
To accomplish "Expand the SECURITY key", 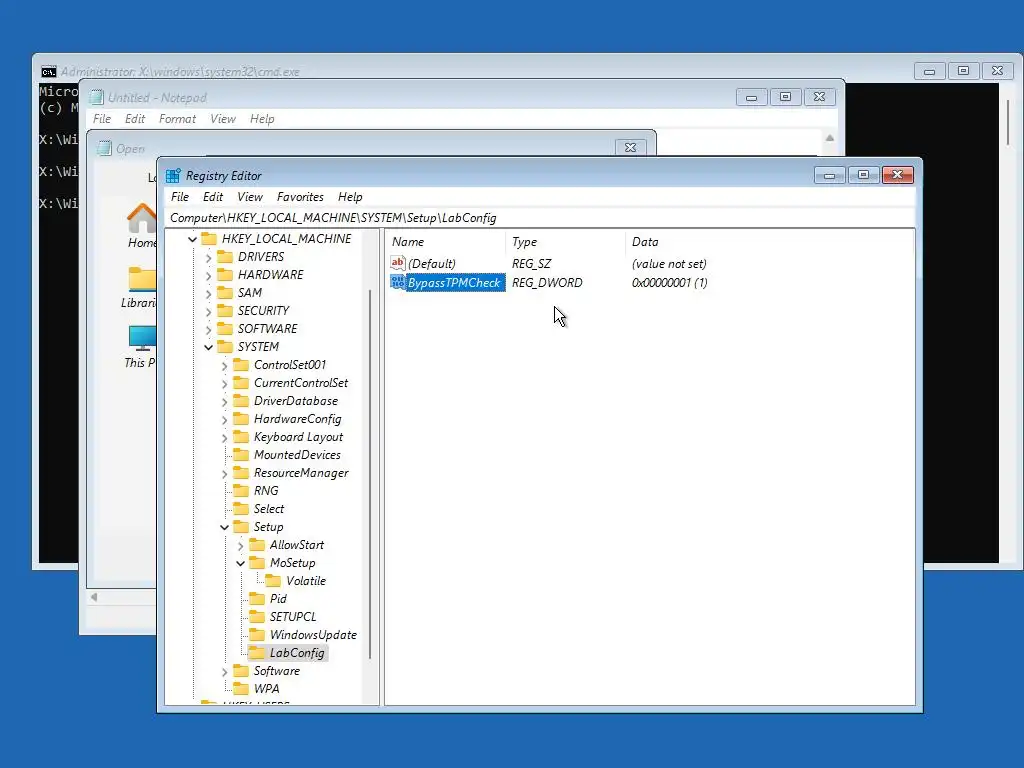I will click(208, 312).
